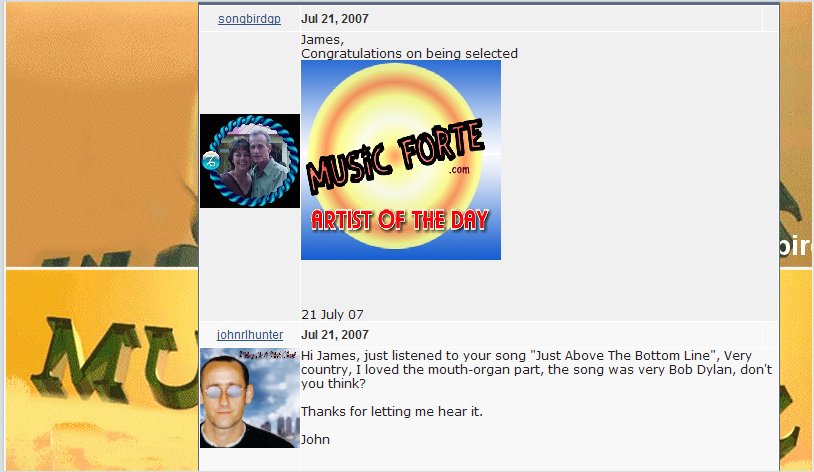Click the 'Thanks for letting me hear it.' line
The image size is (814, 472).
392,412
